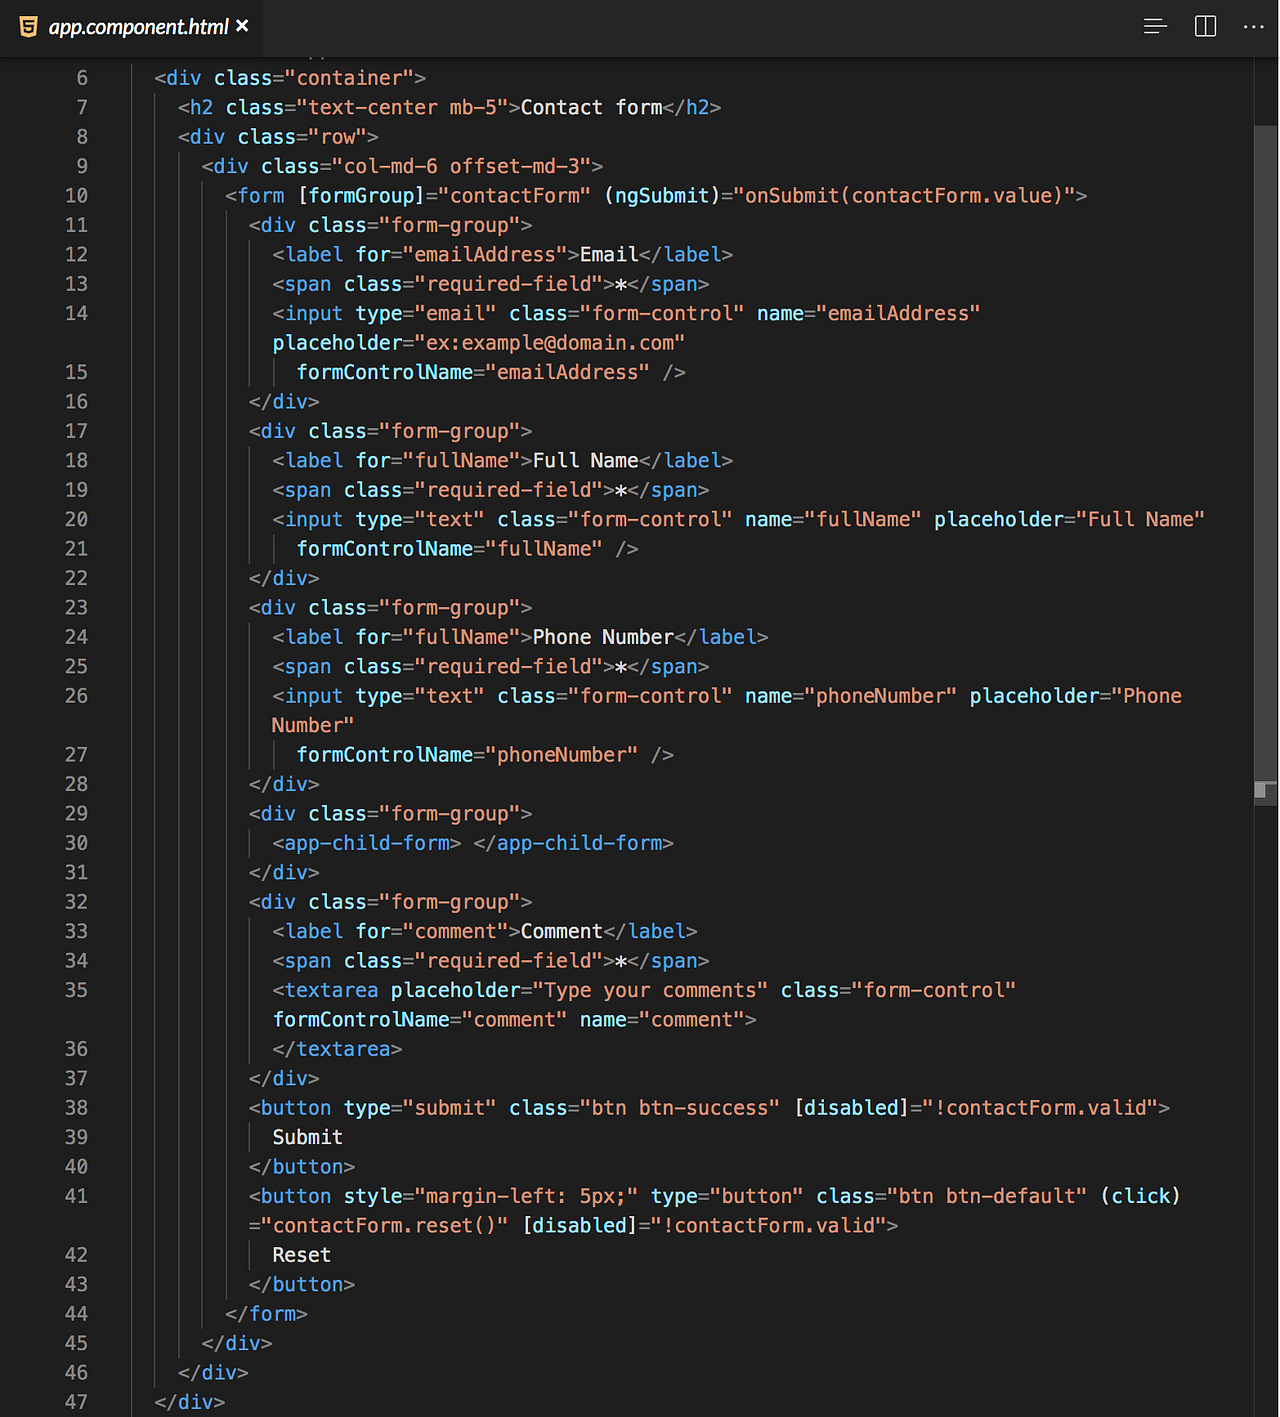Close the app.component.html tab
This screenshot has height=1417, width=1280.
(241, 27)
